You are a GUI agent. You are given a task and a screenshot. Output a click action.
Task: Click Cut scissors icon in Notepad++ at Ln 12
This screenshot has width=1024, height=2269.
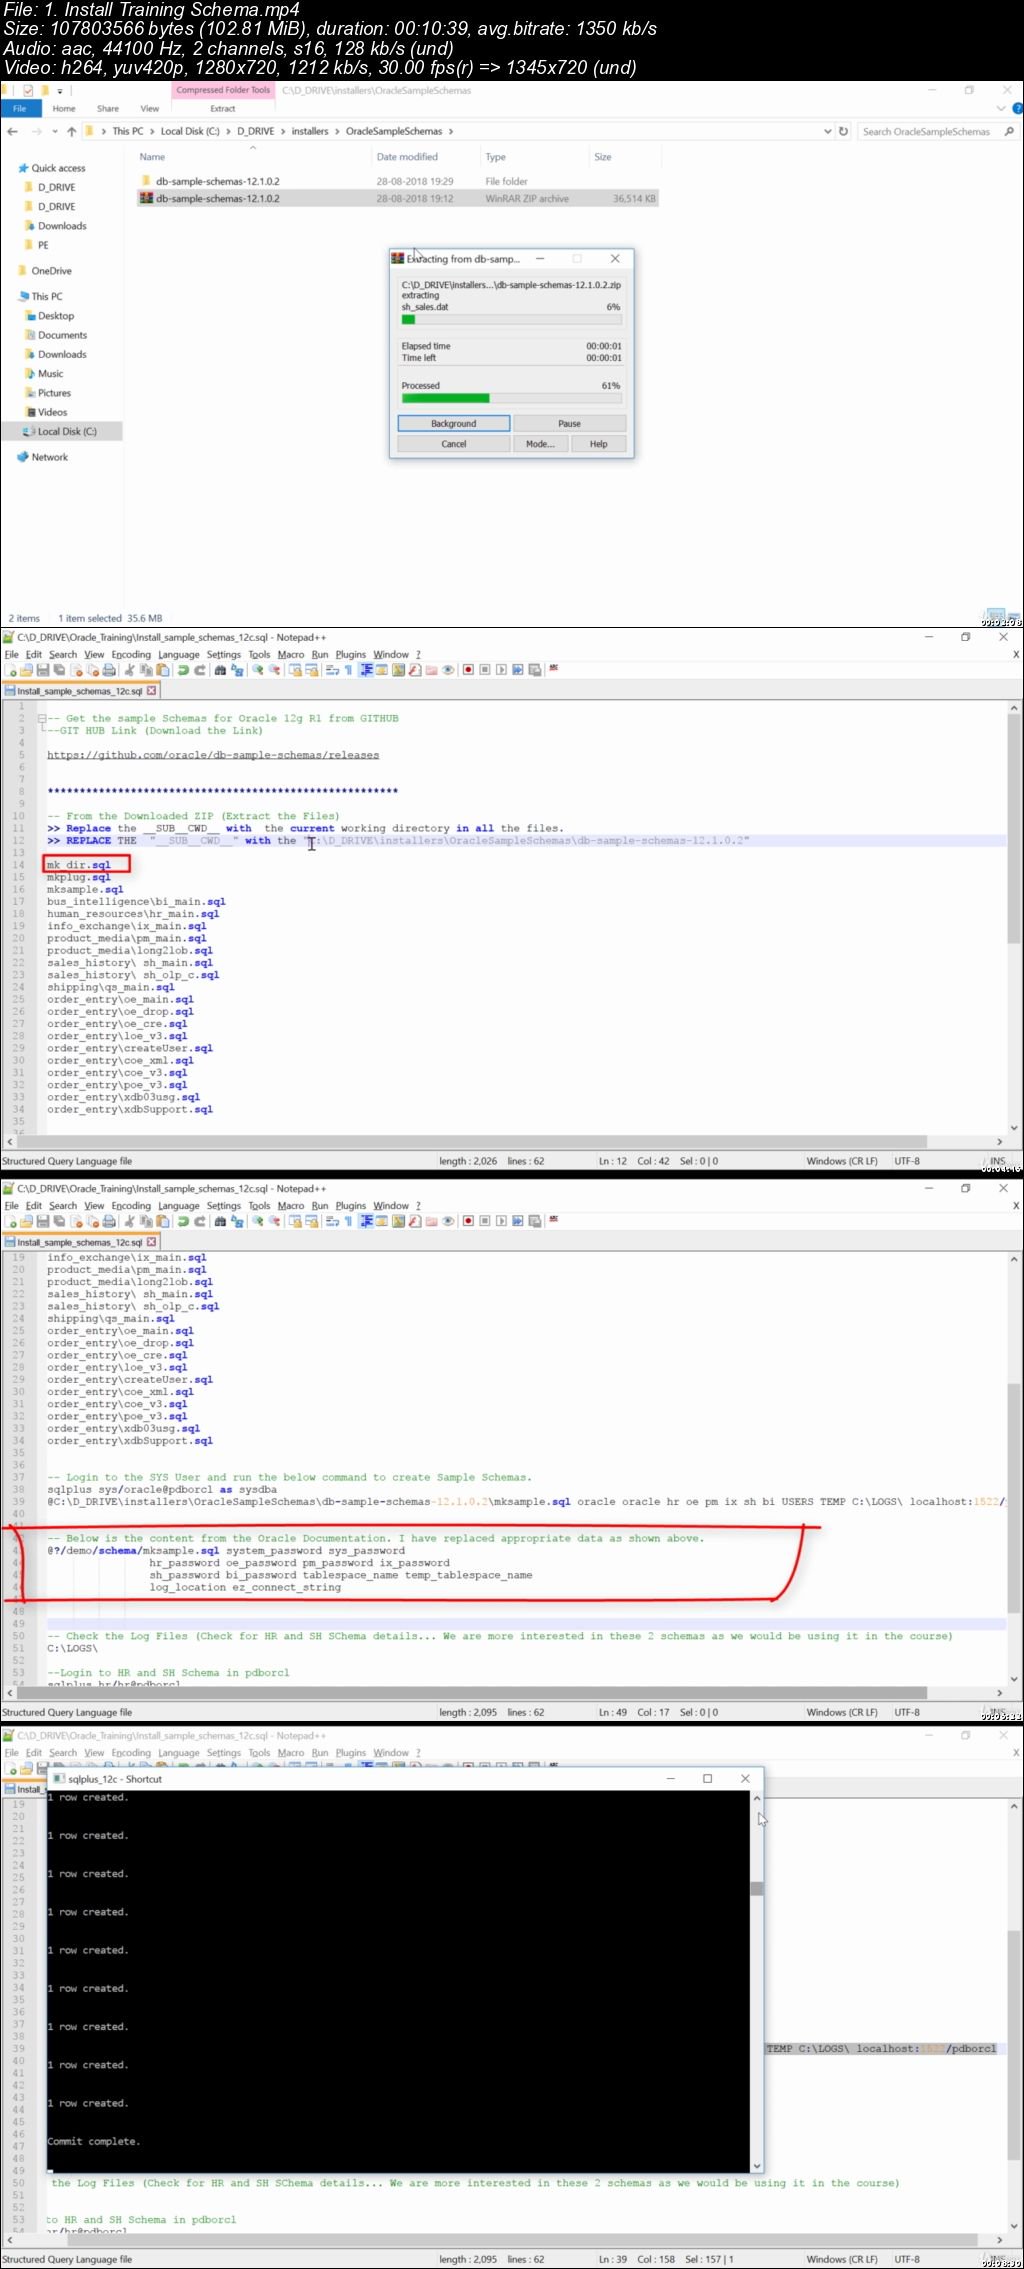129,670
